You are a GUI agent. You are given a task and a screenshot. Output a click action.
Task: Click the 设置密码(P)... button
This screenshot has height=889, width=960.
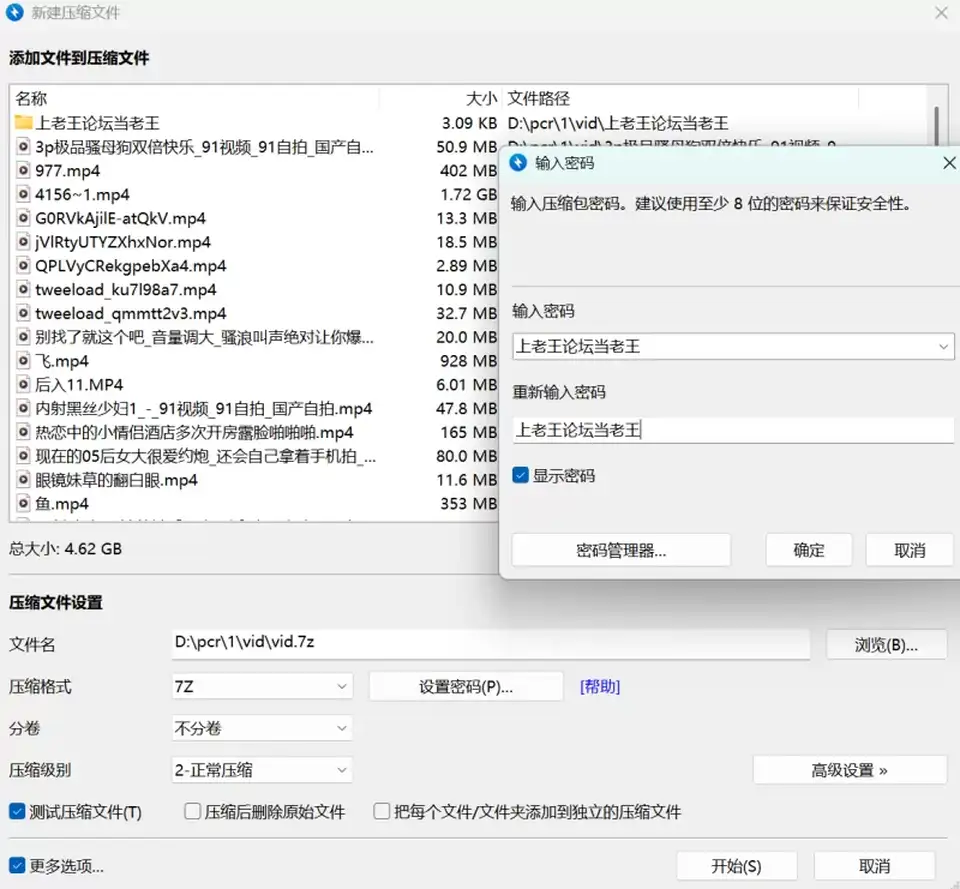[466, 686]
